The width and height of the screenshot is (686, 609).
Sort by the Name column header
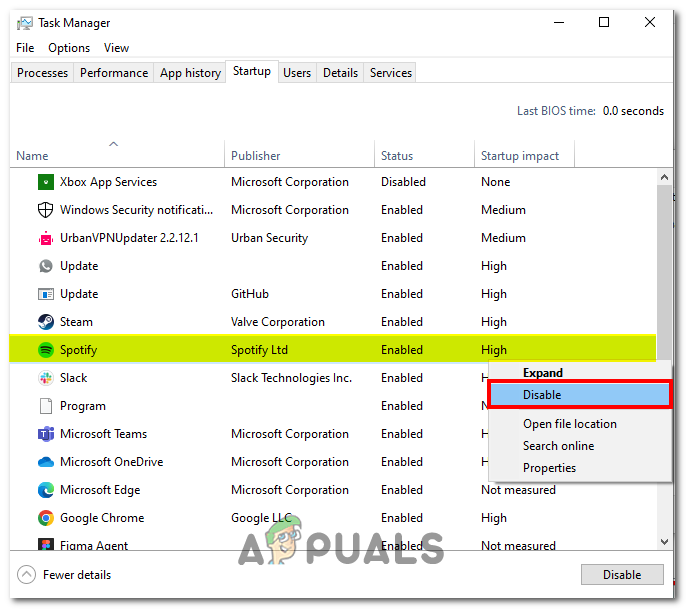pos(33,156)
